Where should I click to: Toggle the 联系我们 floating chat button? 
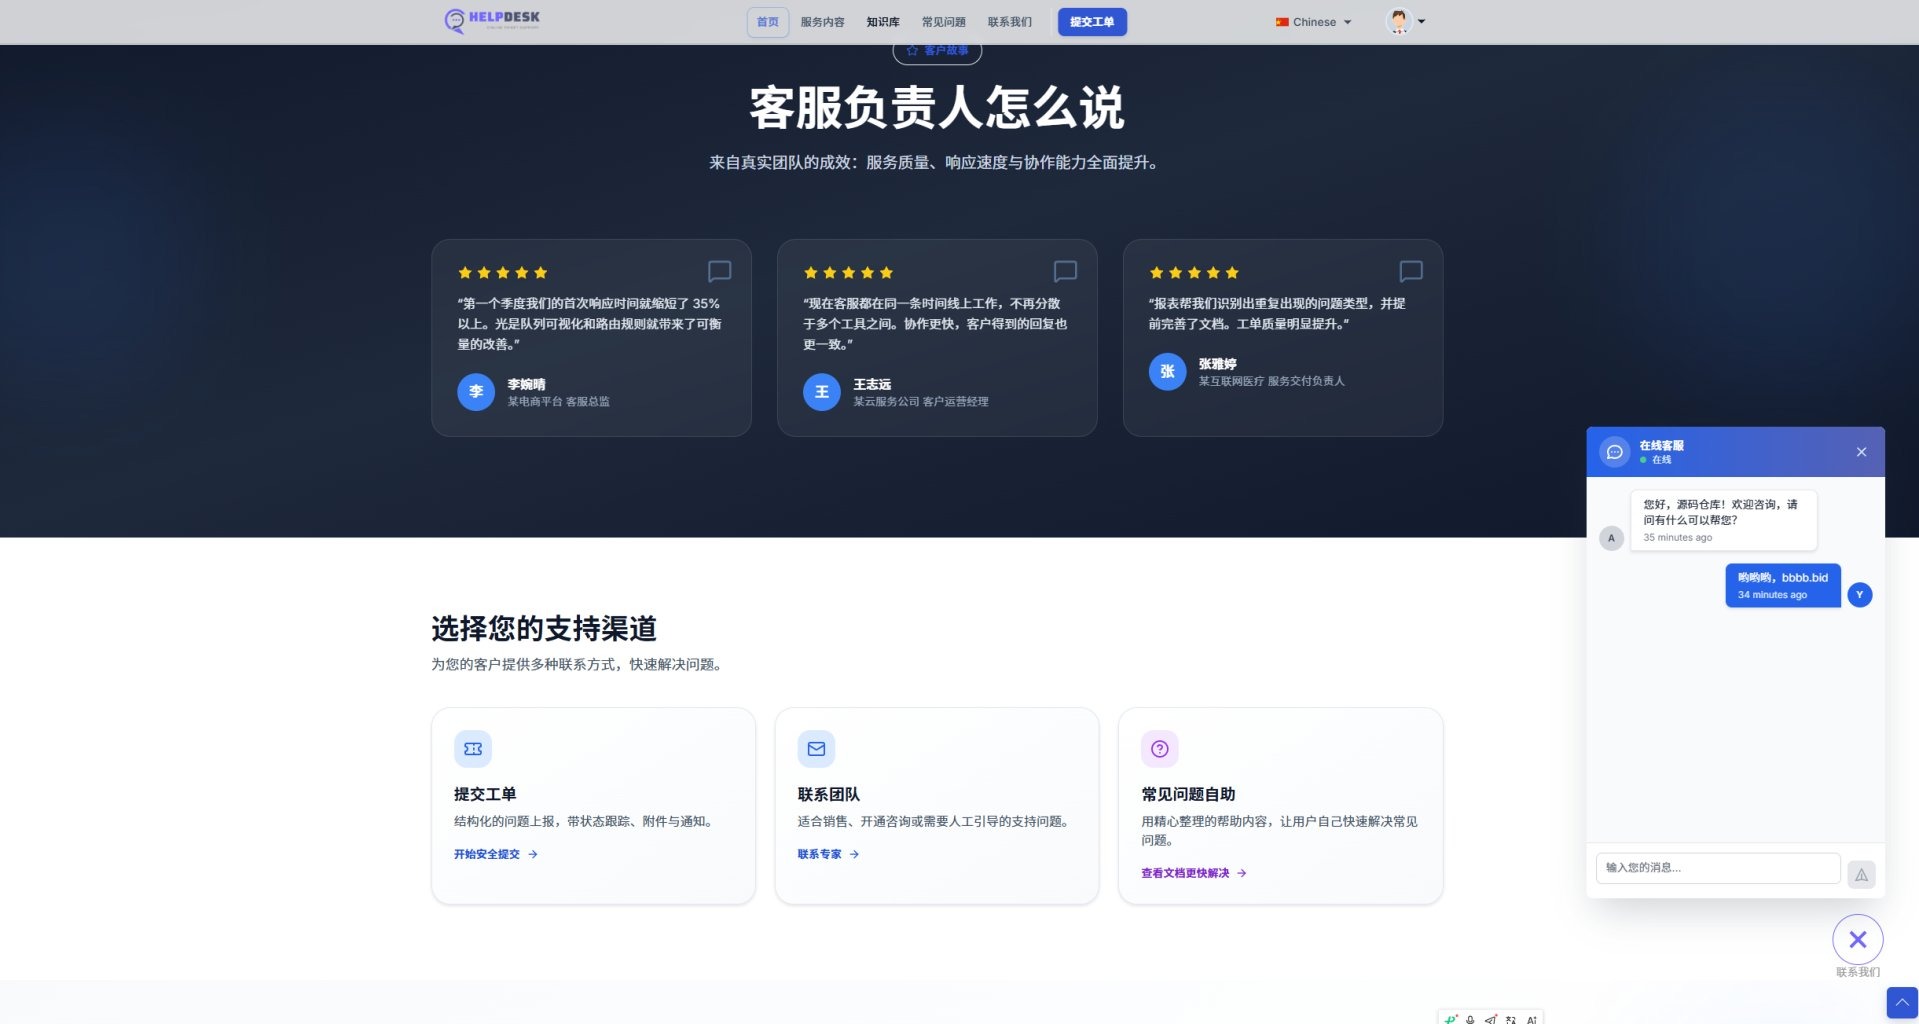click(x=1858, y=940)
